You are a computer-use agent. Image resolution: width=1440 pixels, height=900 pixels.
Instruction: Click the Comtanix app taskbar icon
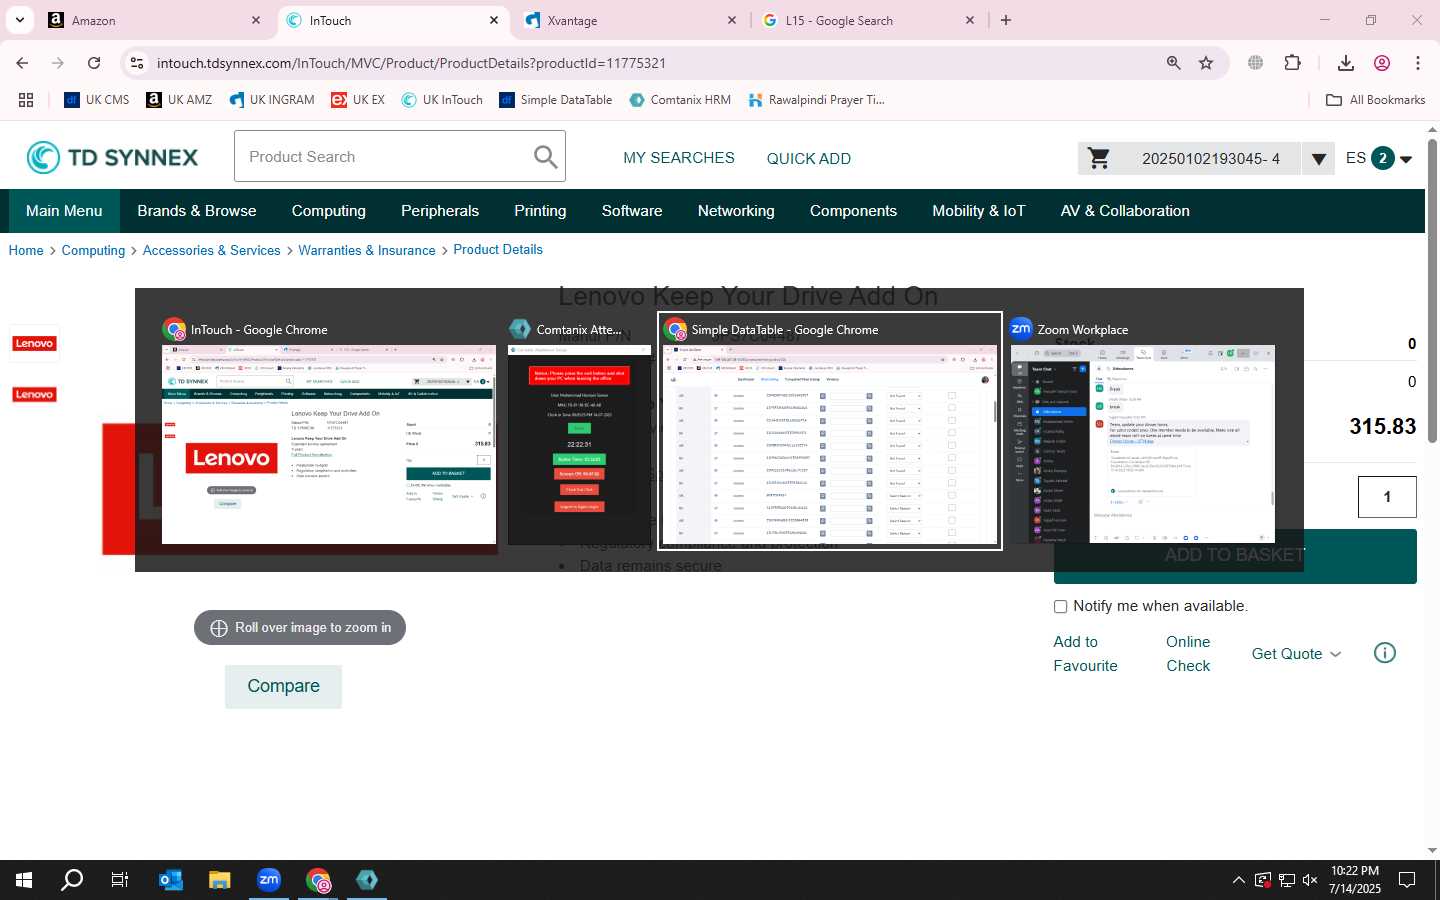(367, 880)
